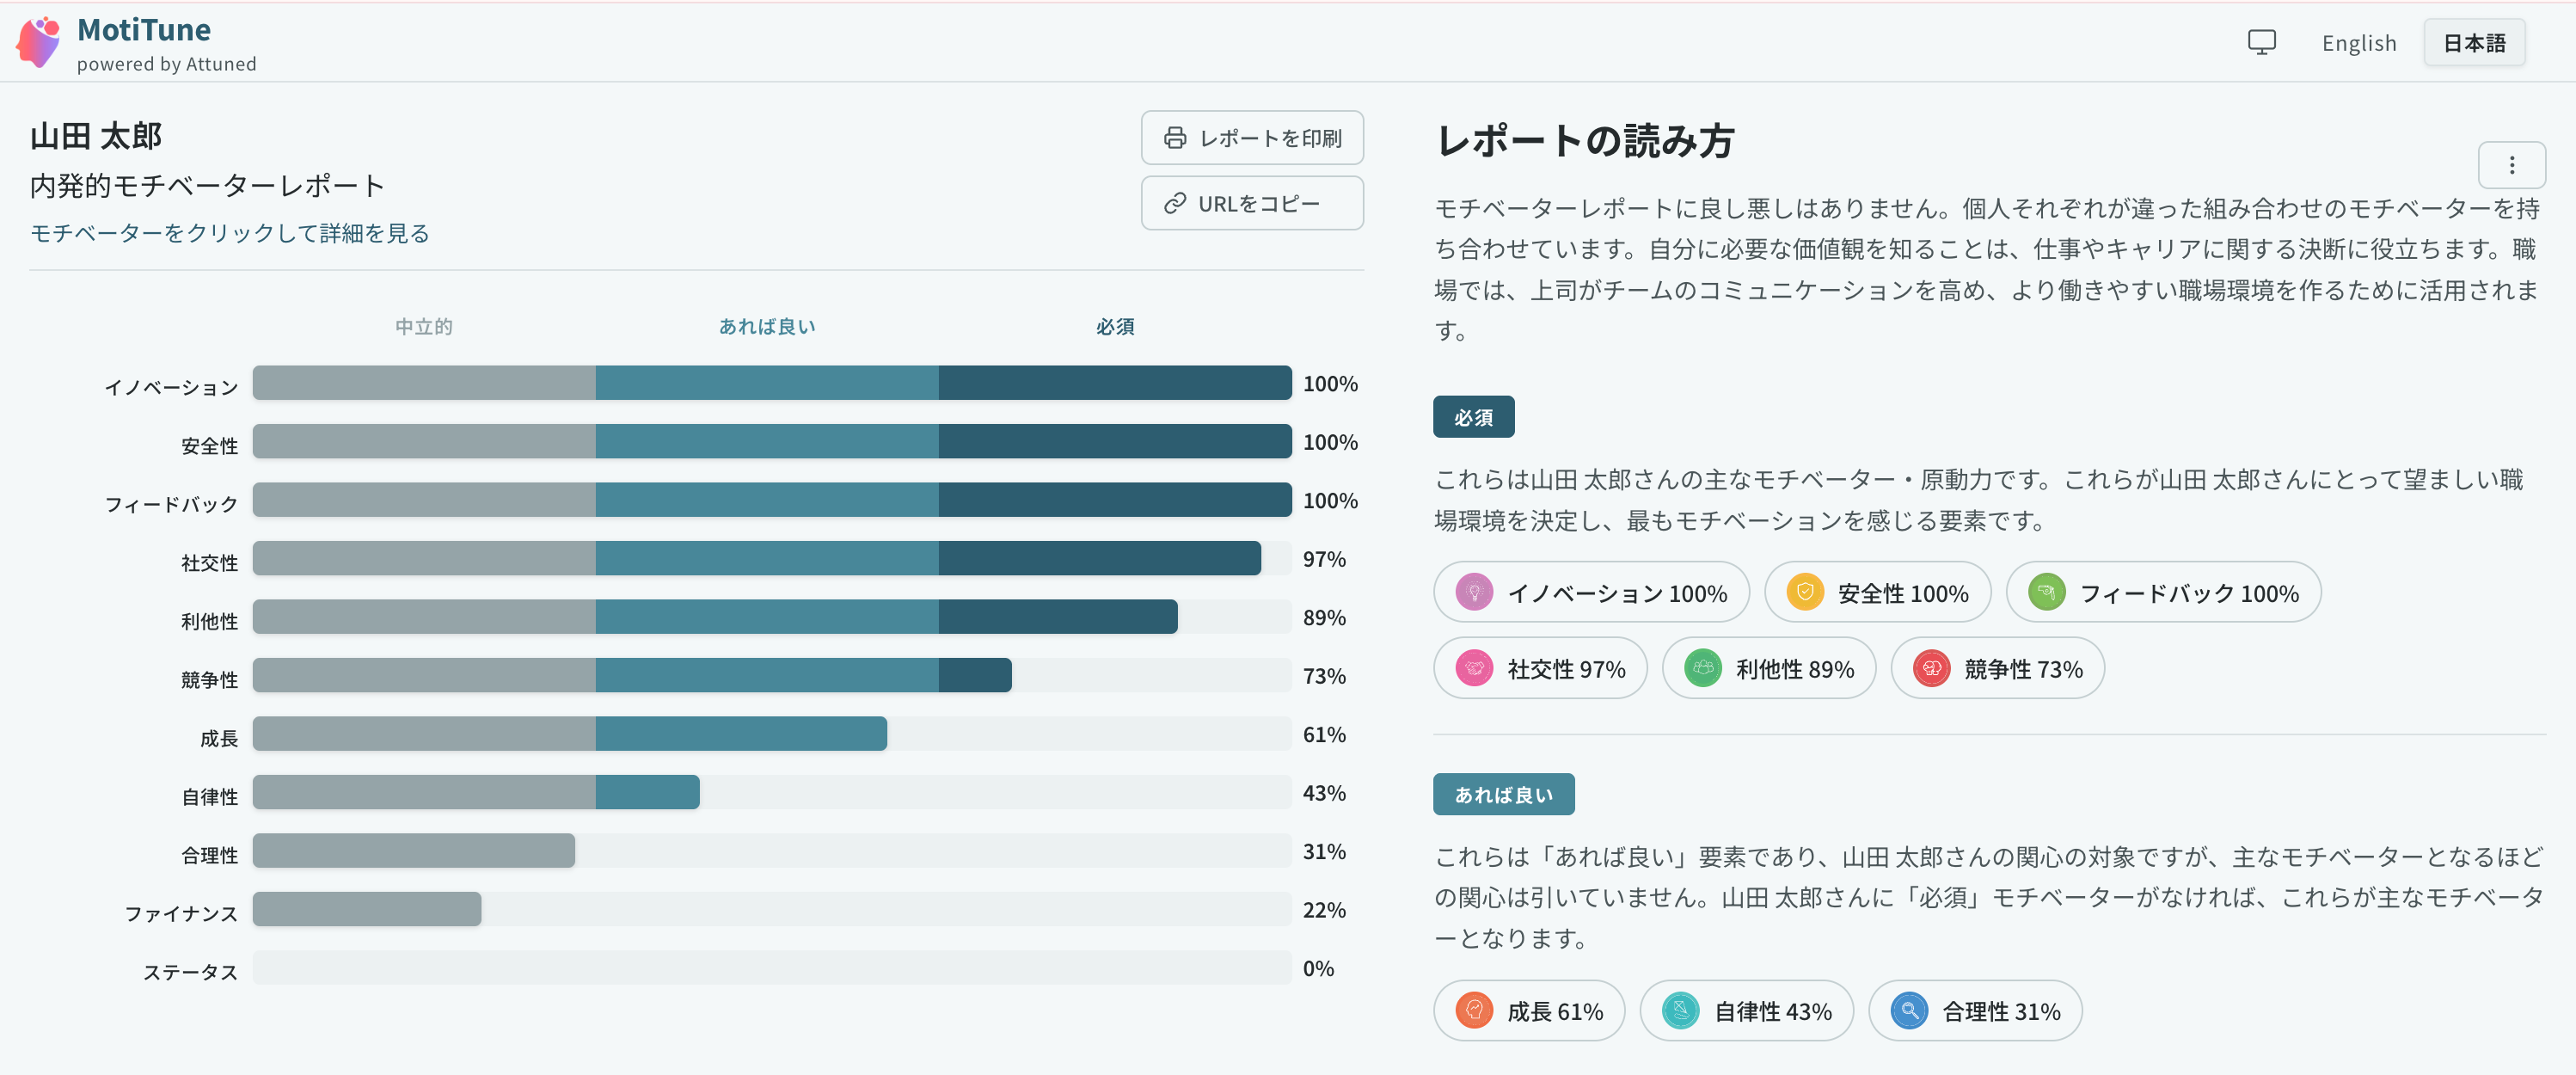Open the 社交性 97% motivator chip
The image size is (2576, 1075).
pos(1540,668)
